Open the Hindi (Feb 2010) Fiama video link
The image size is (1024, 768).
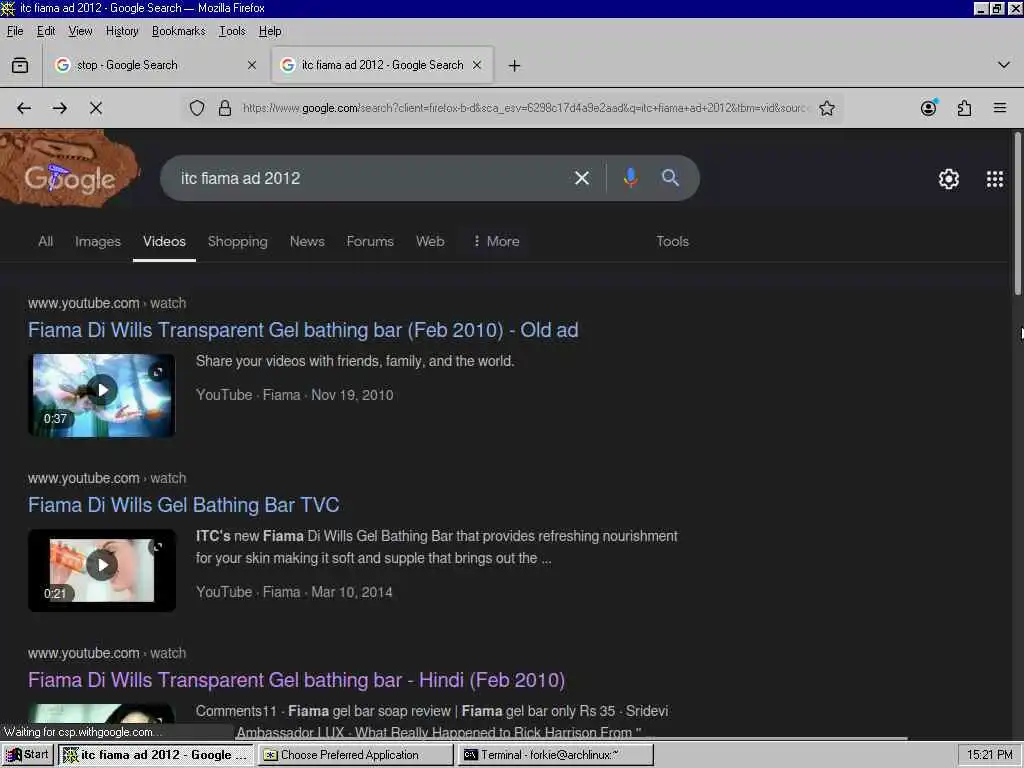click(296, 680)
